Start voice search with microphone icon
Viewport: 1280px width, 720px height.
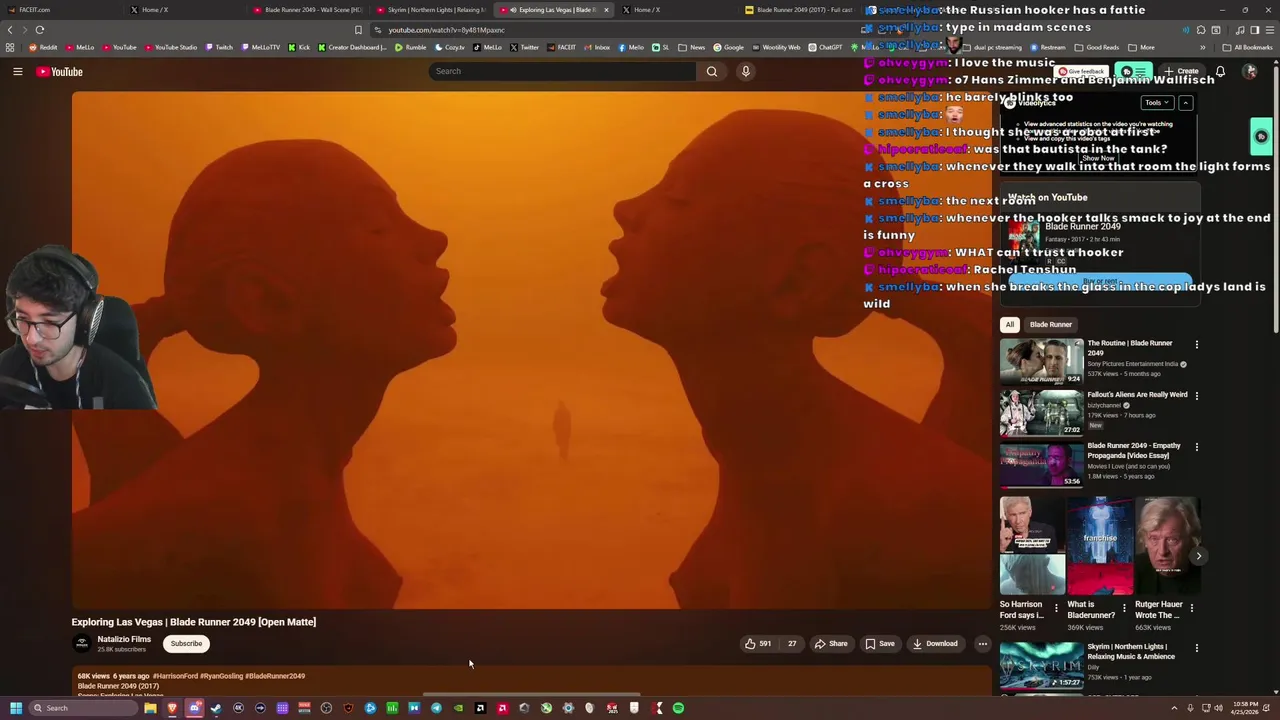point(745,71)
